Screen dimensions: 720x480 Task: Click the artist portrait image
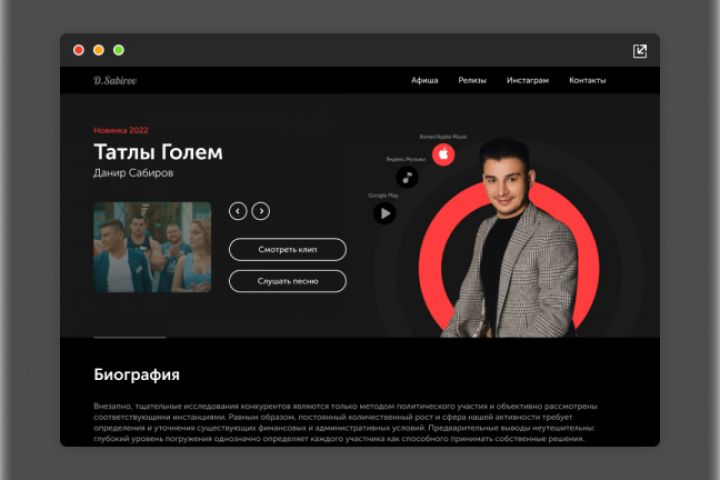[x=511, y=237]
